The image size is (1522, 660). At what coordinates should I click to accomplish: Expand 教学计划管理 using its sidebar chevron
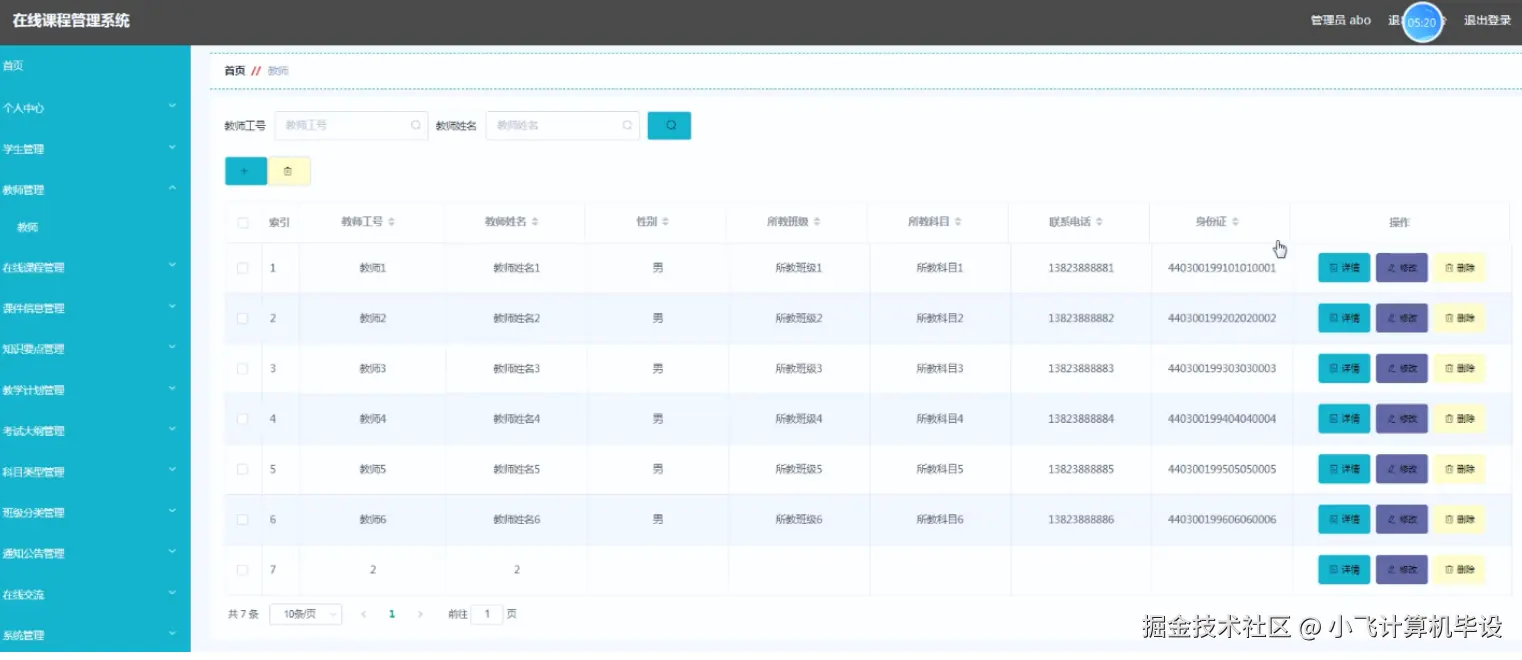[172, 388]
